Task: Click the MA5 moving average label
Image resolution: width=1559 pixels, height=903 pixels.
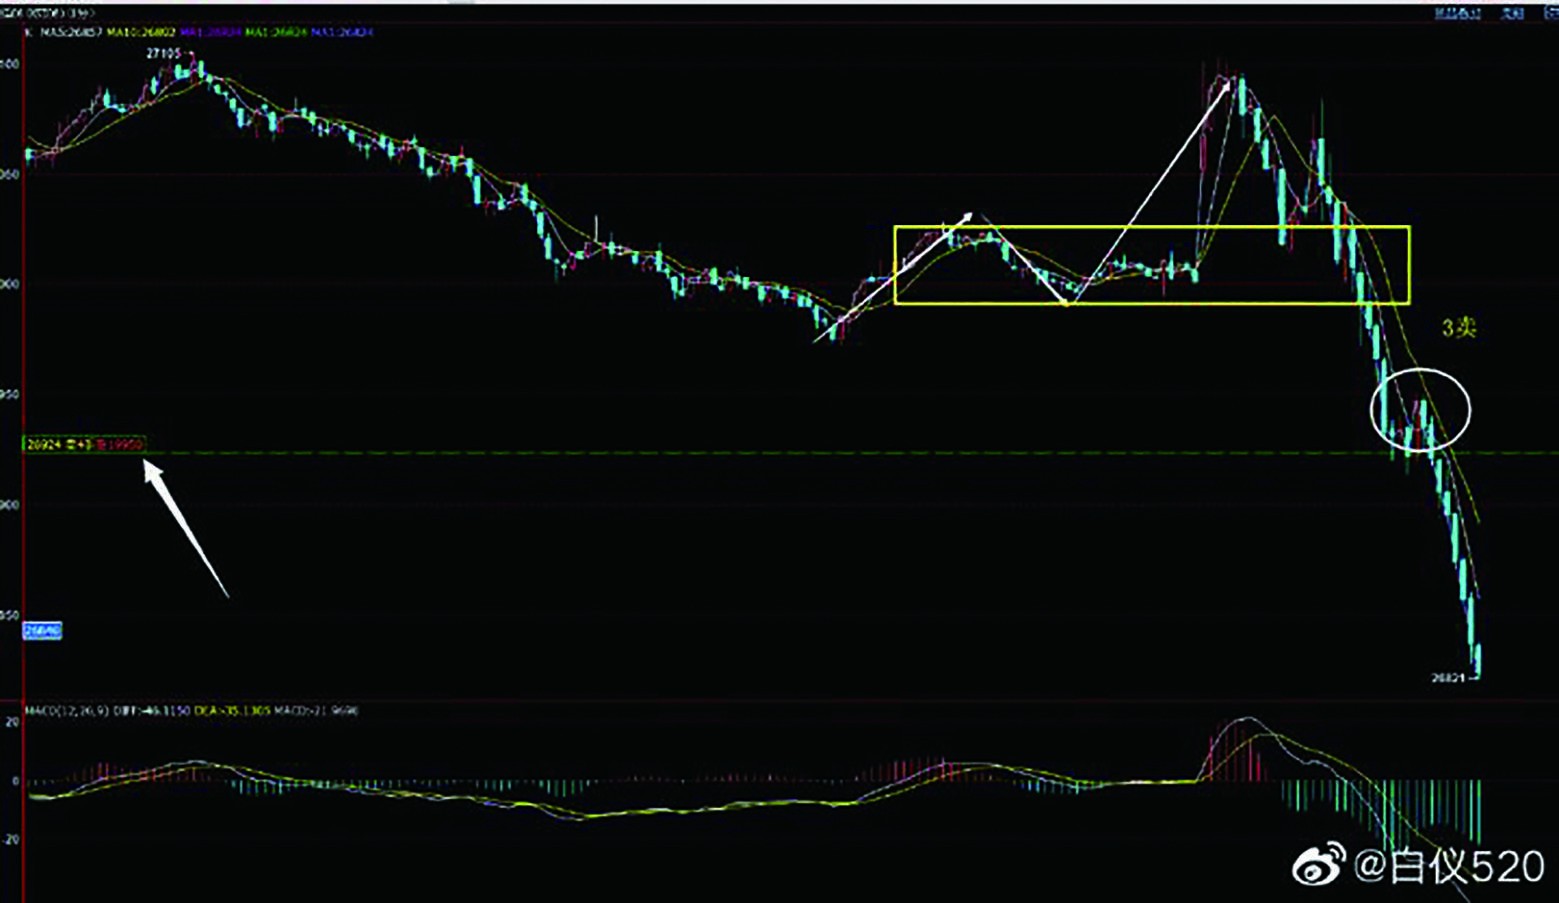Action: click(x=71, y=32)
